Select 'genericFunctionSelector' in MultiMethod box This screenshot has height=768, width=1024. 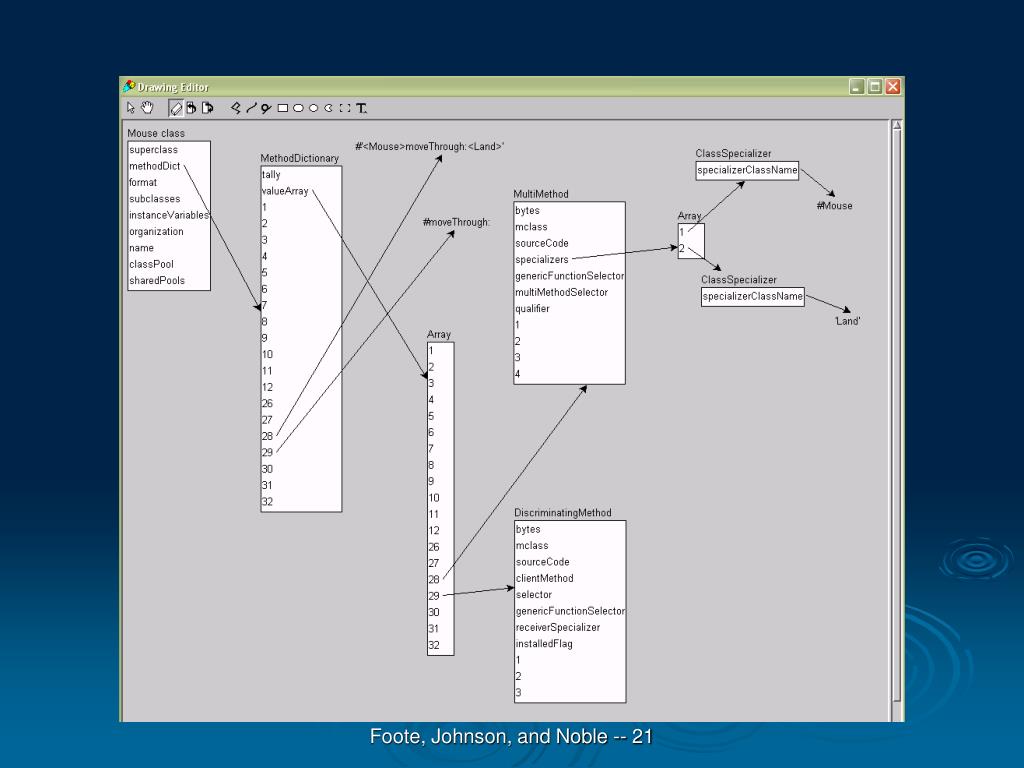click(569, 276)
